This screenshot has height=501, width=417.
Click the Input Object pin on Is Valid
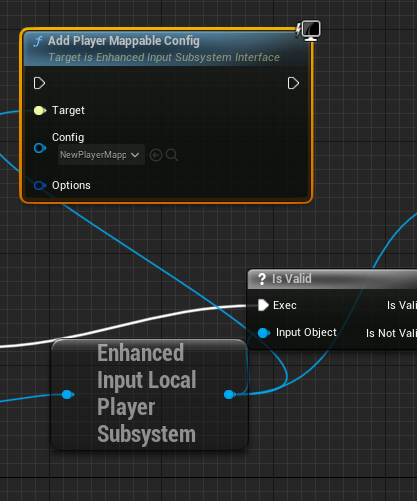point(264,333)
